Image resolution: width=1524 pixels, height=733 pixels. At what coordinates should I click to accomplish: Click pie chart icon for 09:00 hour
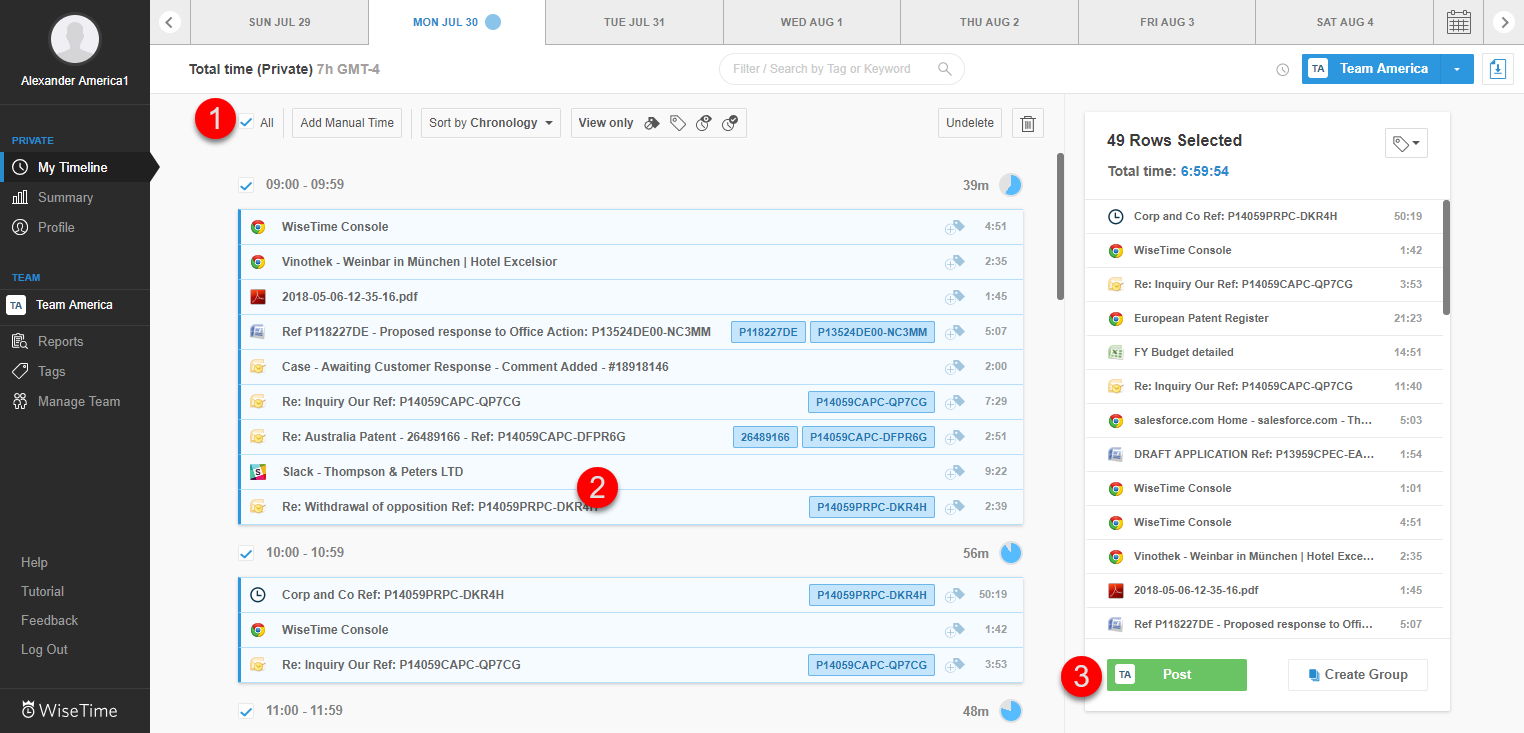(x=1011, y=185)
